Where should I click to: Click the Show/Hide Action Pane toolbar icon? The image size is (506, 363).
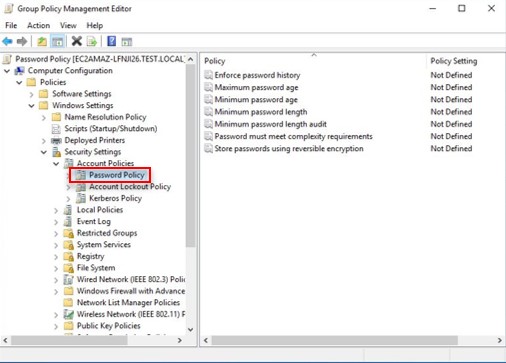pos(127,42)
